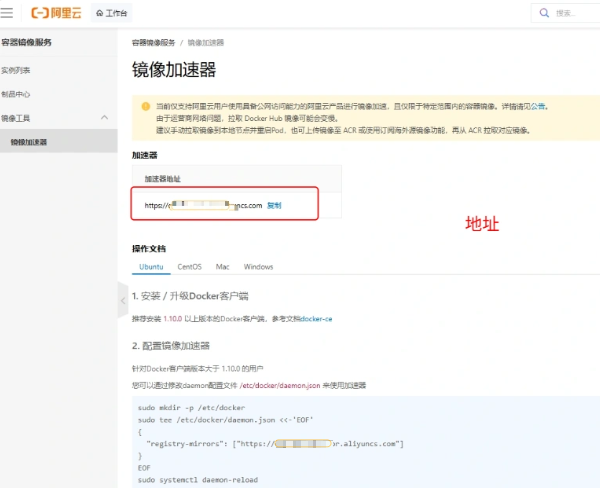Click the 加速器地址 header label
Image resolution: width=600 pixels, height=488 pixels.
click(x=162, y=179)
